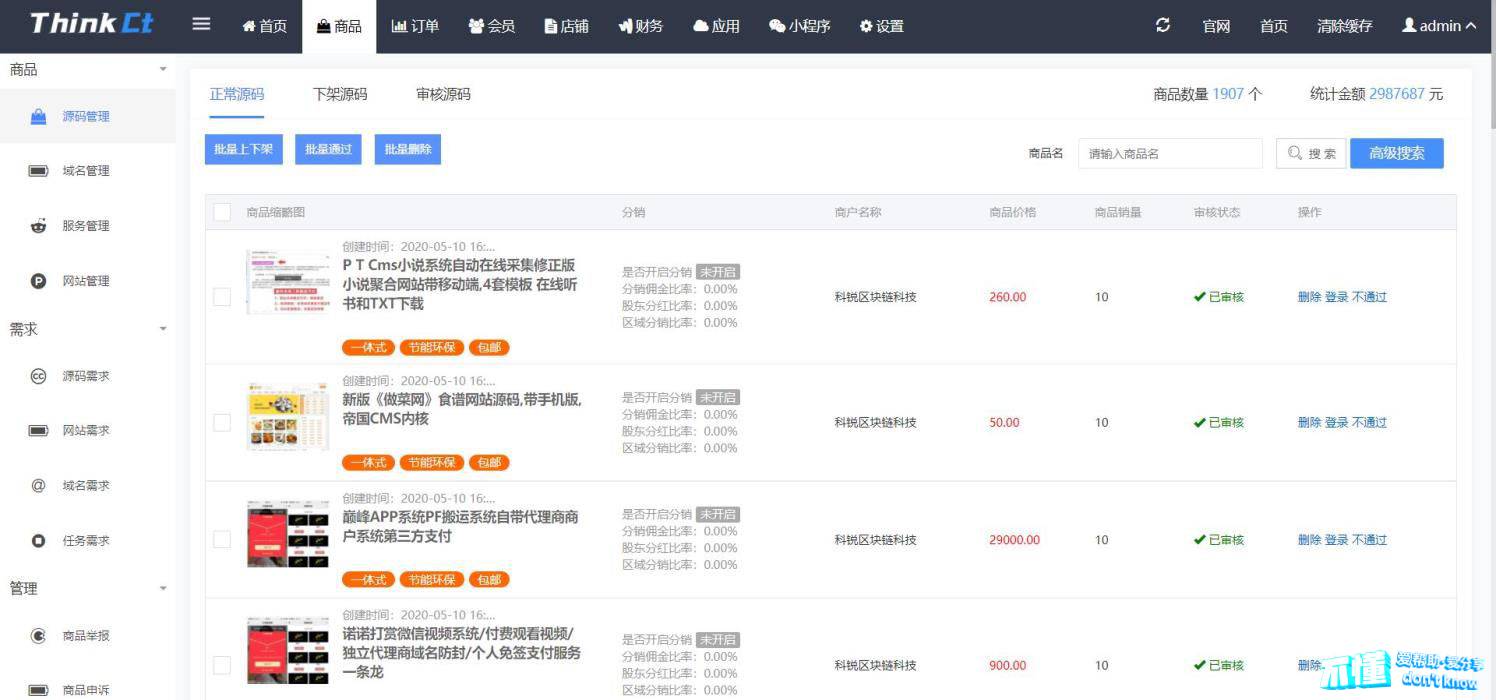Open 源码管理 via its bag icon
Screen dimensions: 1496x700
(38, 117)
